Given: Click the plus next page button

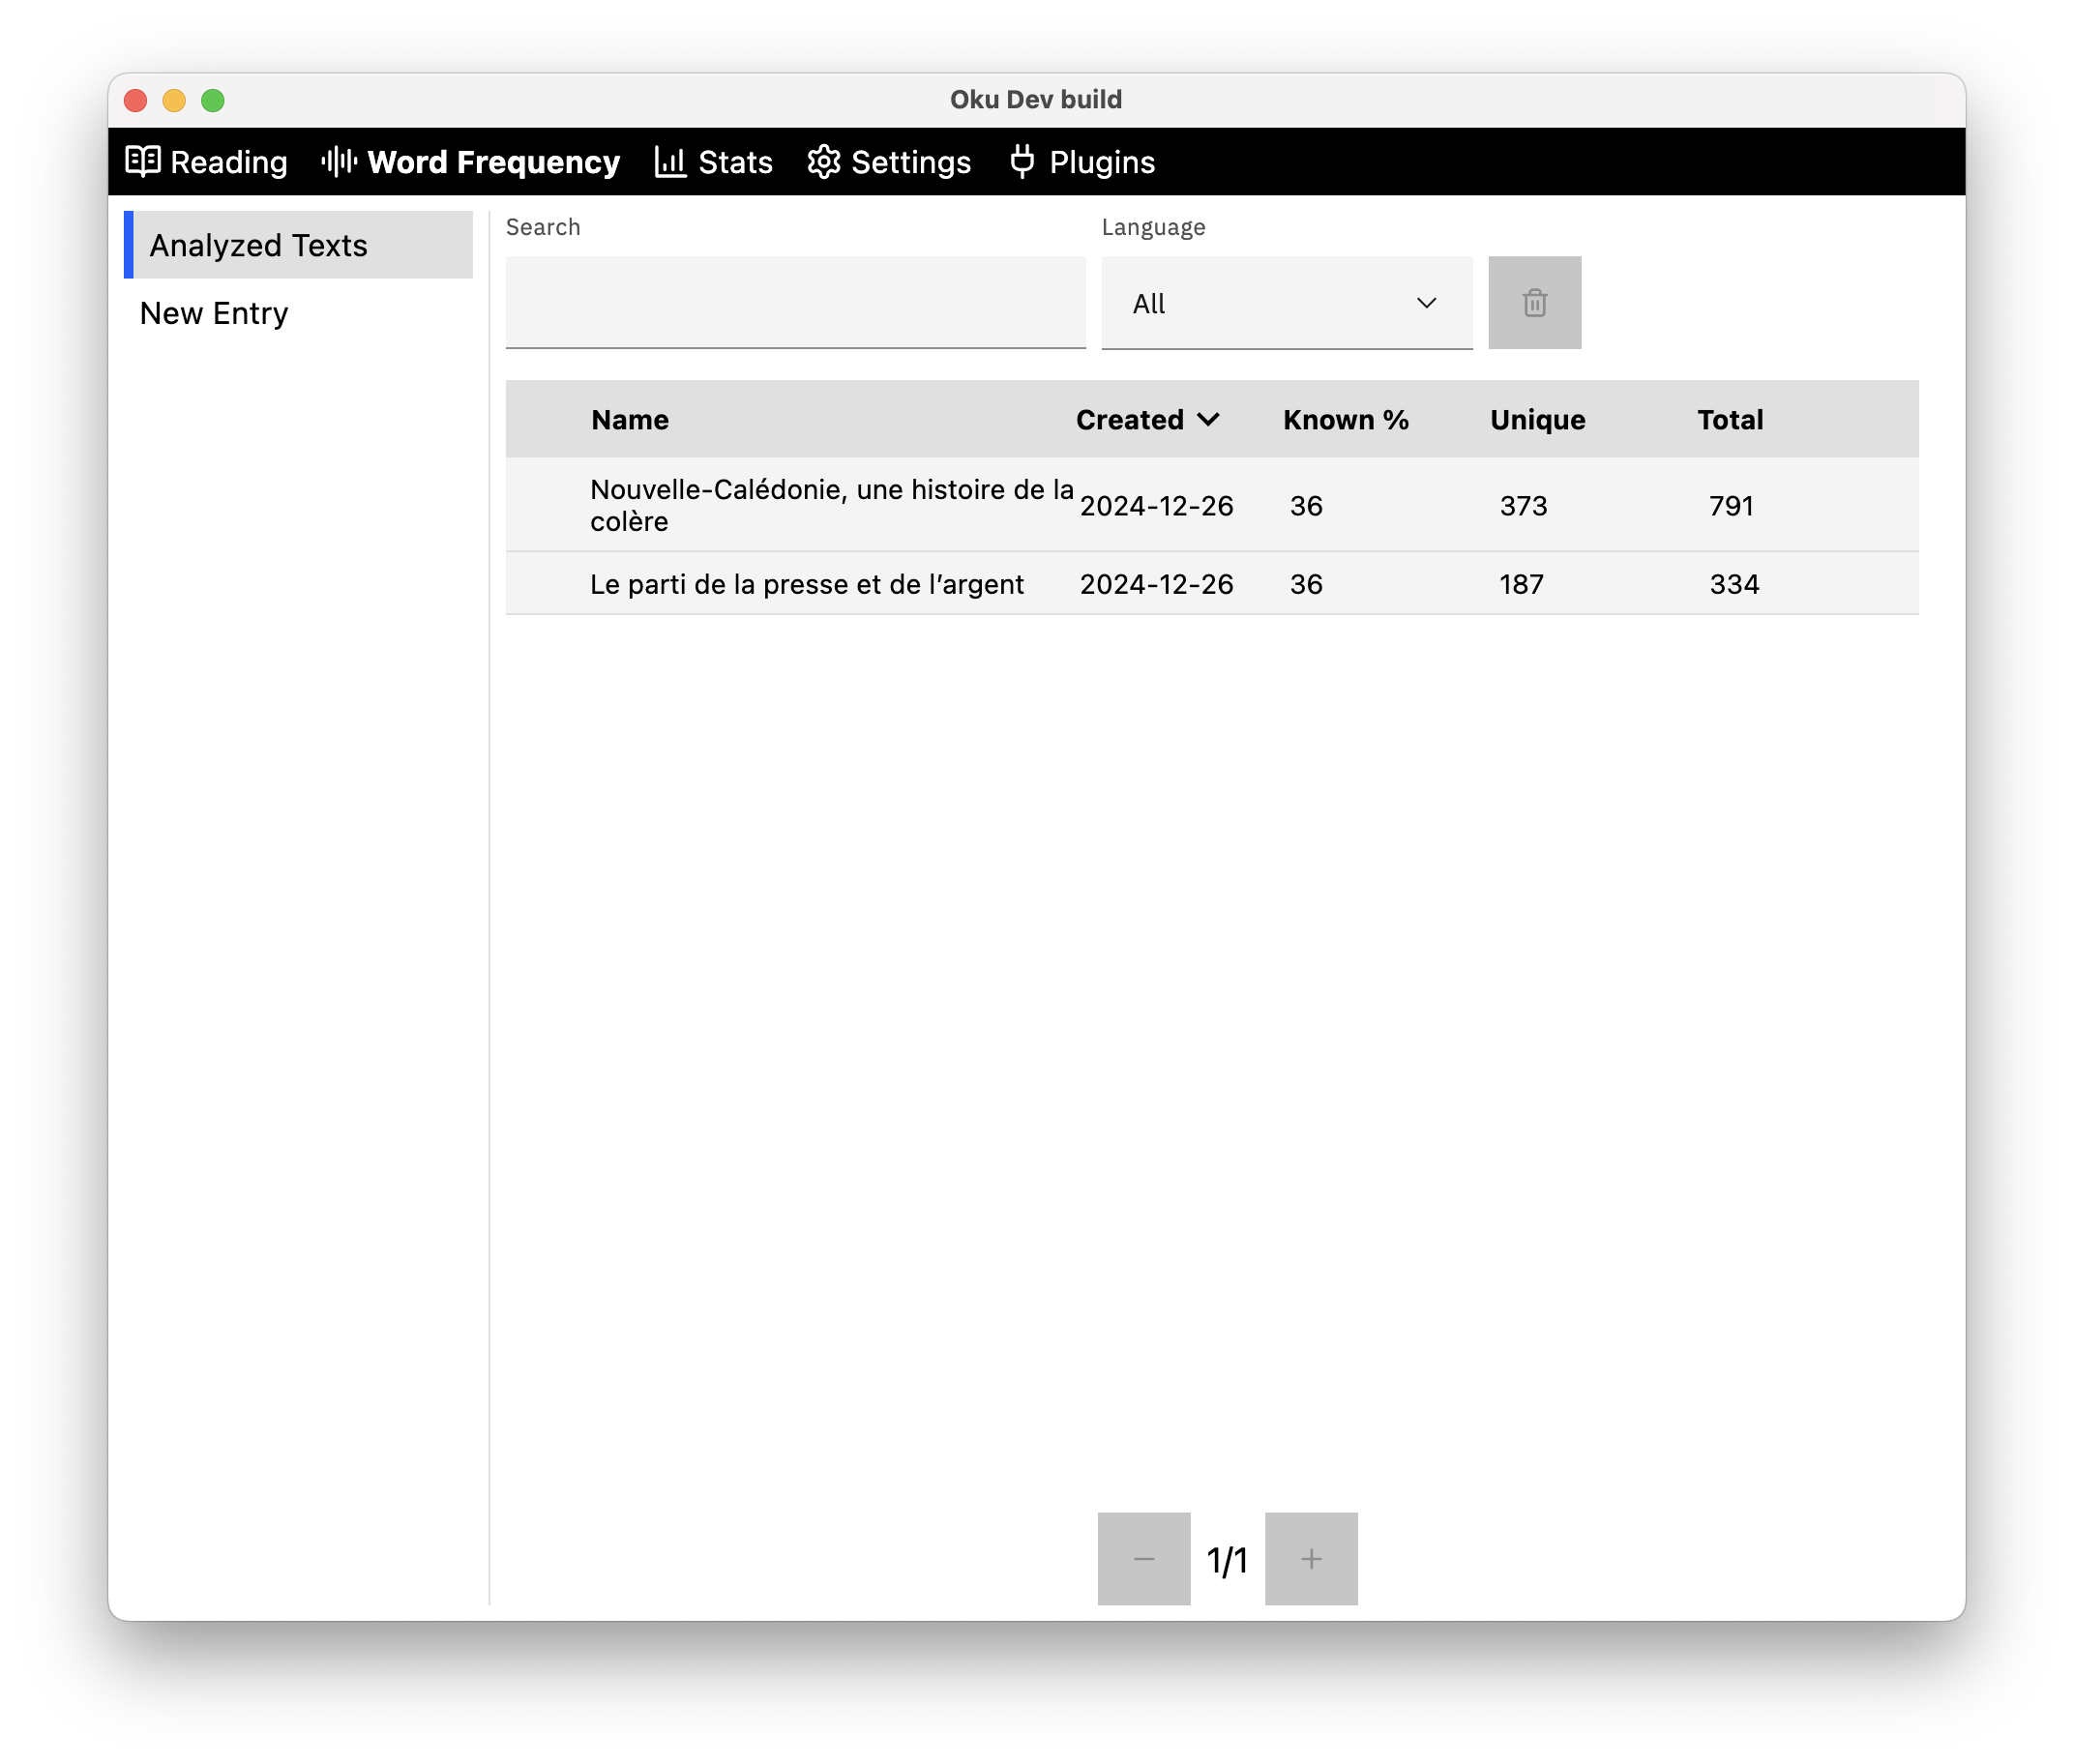Looking at the screenshot, I should (1310, 1558).
